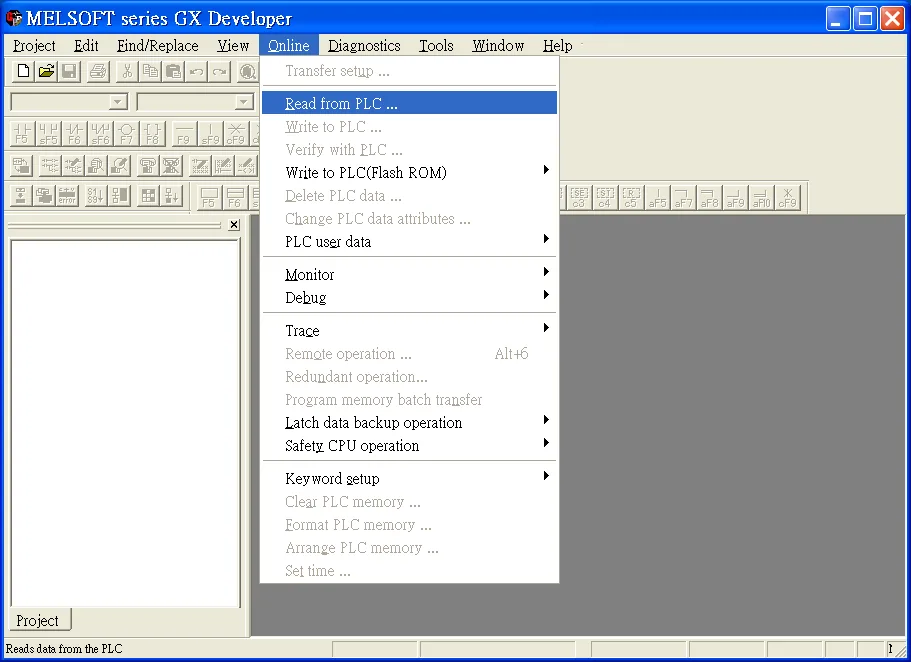Click the SE c3 toolbar icon
This screenshot has height=662, width=911.
tap(578, 198)
